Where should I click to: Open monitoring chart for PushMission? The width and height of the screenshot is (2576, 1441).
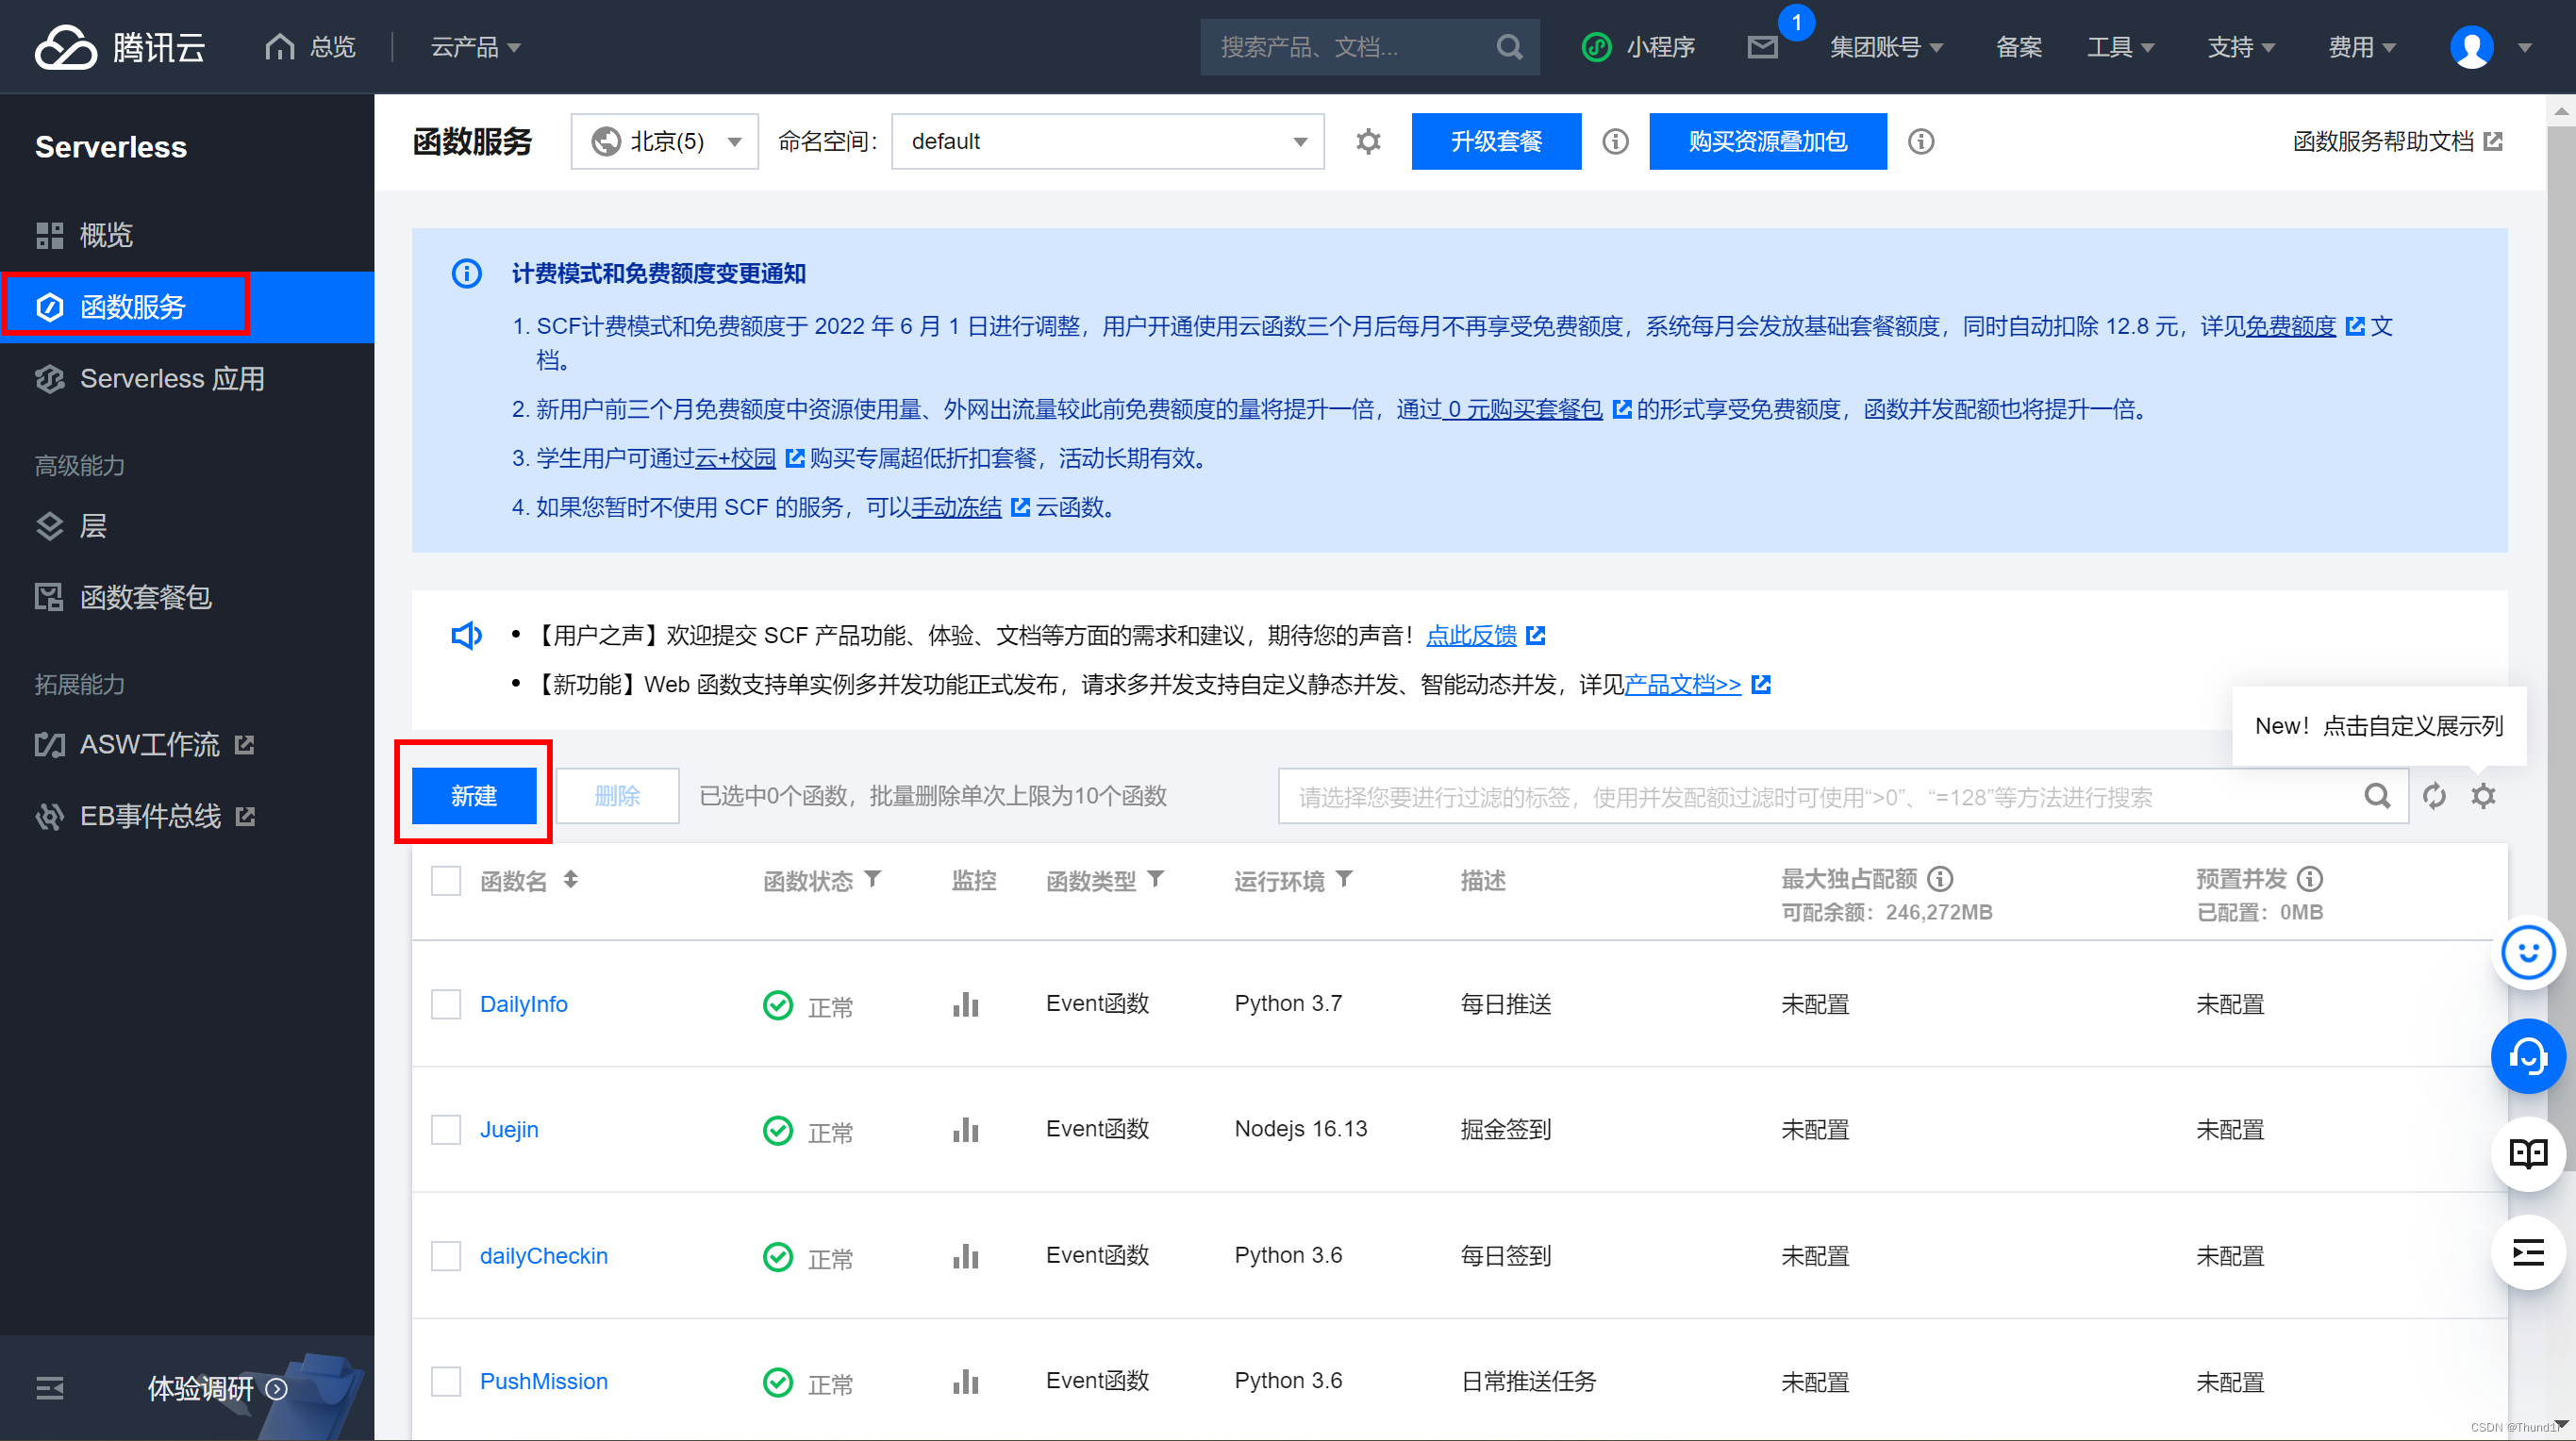pos(965,1381)
